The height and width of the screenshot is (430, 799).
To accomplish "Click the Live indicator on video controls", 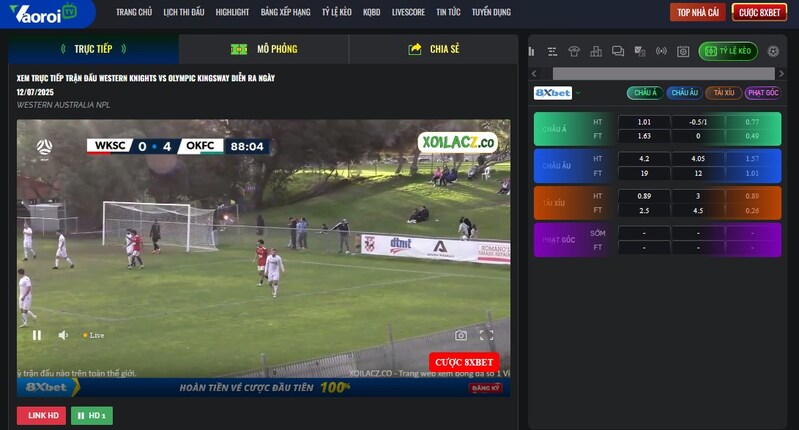I will [x=93, y=335].
